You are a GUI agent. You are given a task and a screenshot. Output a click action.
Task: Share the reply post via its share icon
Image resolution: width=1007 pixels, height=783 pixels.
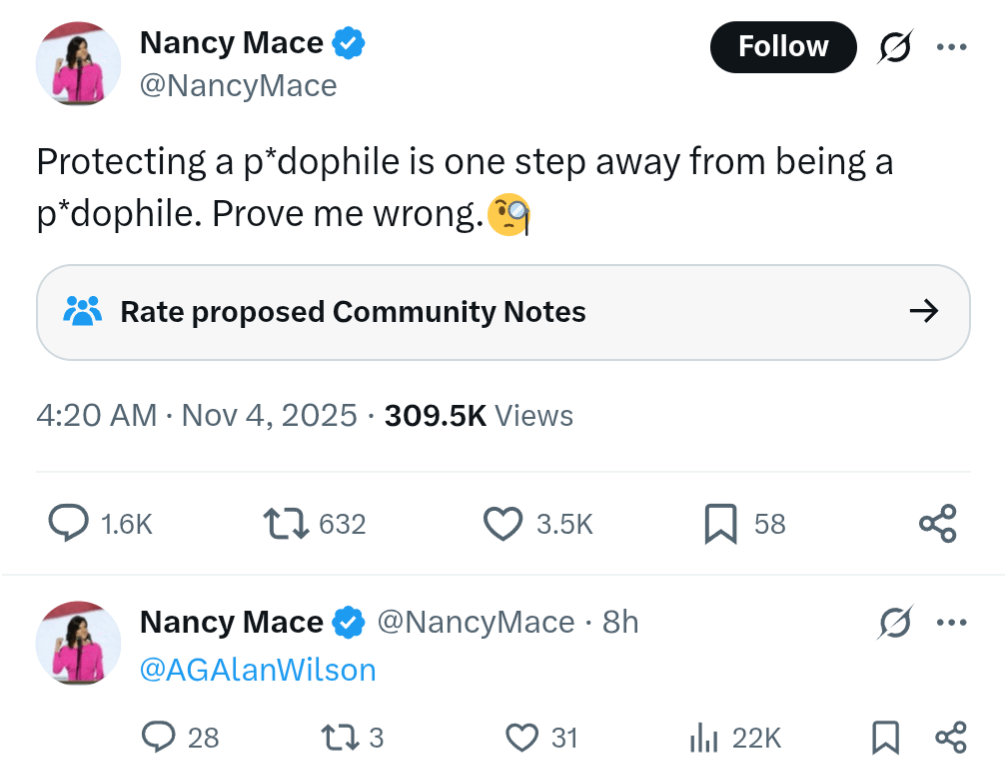click(x=949, y=738)
